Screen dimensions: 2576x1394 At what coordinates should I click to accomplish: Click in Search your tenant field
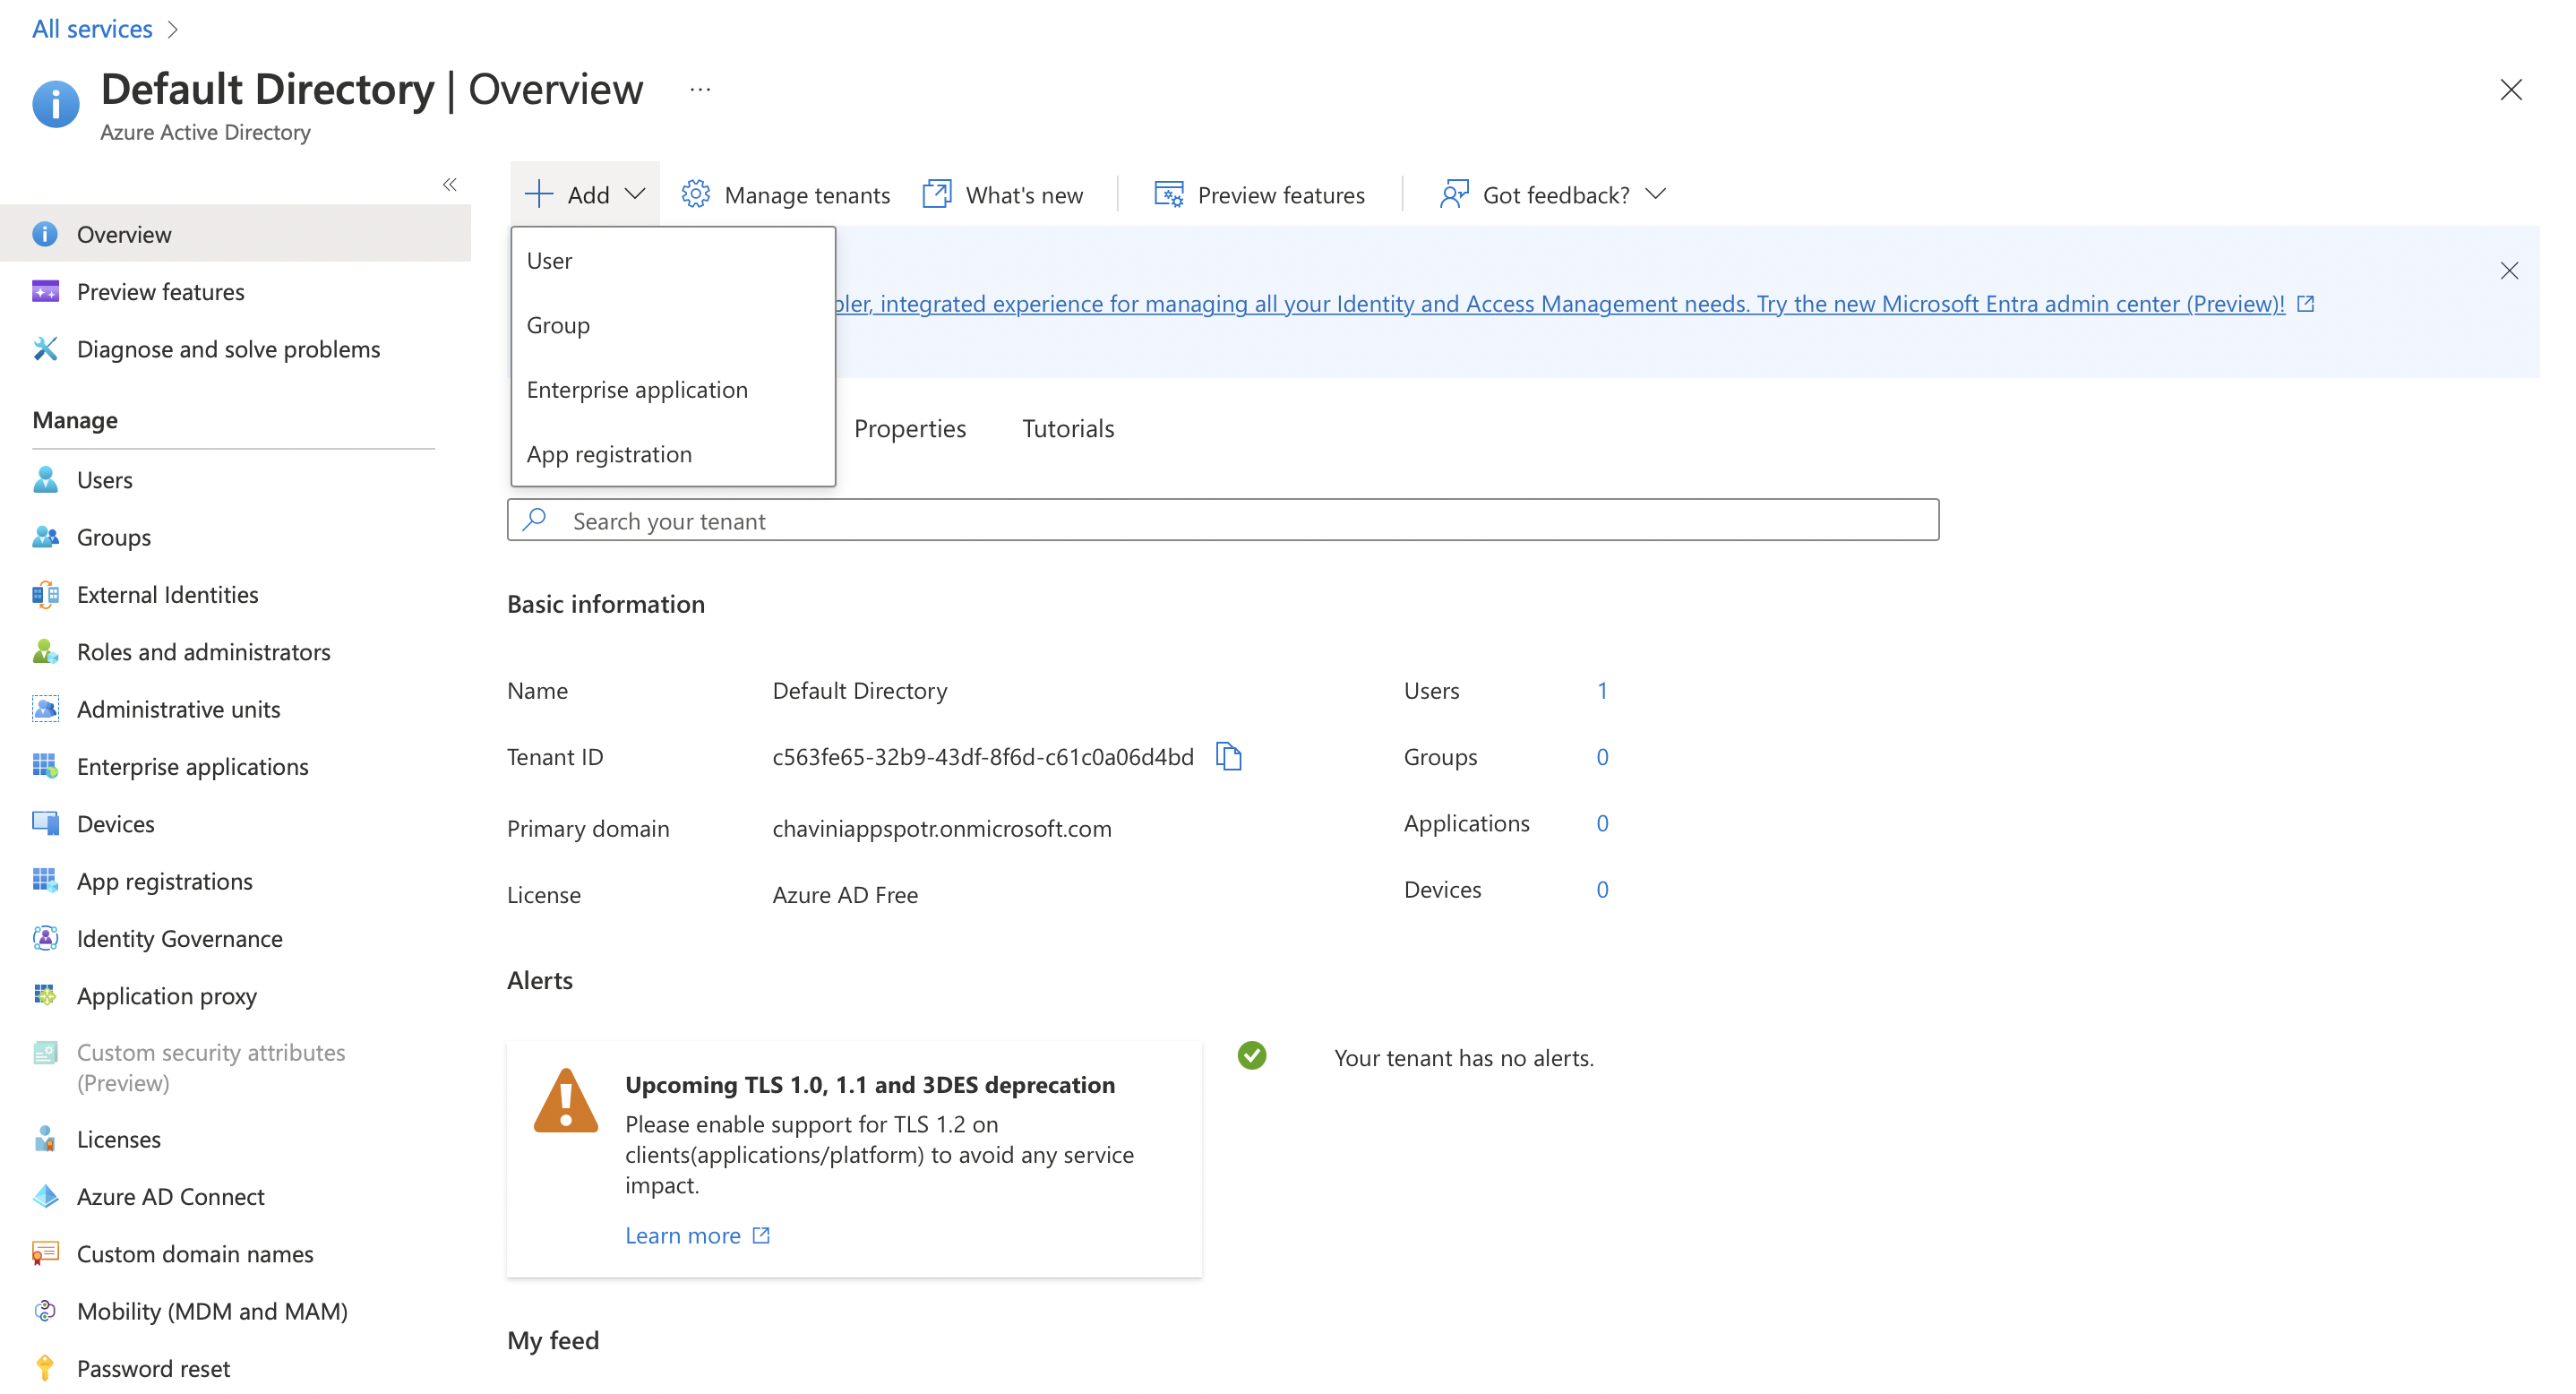coord(1222,520)
